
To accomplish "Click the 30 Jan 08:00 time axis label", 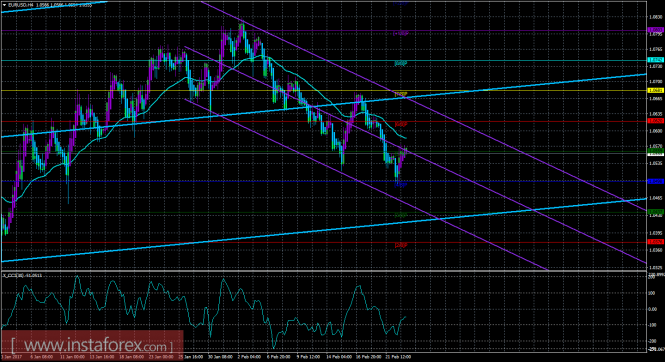I will coord(221,357).
